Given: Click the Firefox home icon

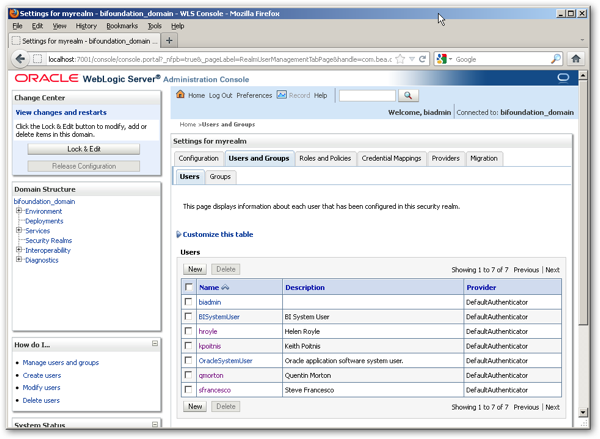Looking at the screenshot, I should [x=576, y=59].
